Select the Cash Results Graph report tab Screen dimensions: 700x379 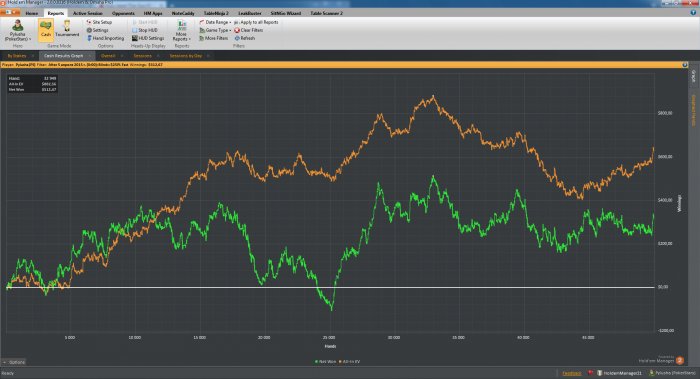pos(63,56)
